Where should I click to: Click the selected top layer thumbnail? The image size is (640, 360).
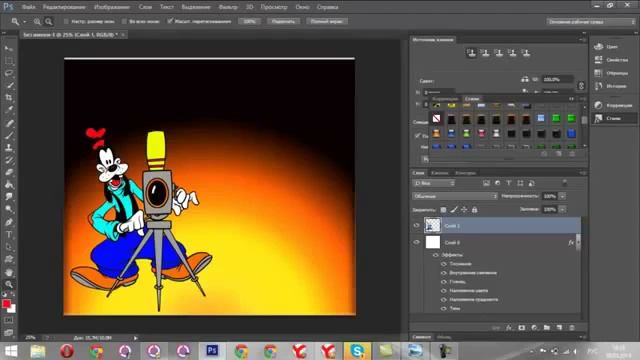pos(432,225)
